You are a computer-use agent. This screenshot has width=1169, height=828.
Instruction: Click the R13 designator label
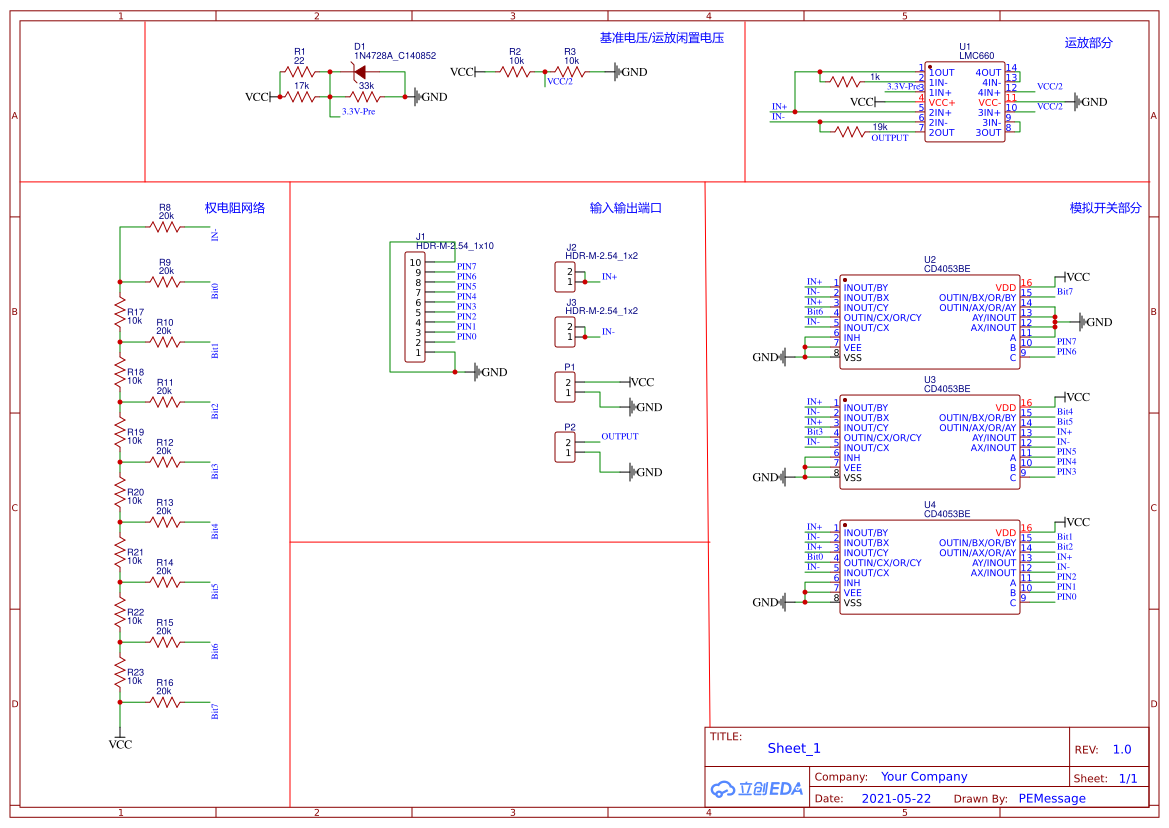click(x=165, y=503)
